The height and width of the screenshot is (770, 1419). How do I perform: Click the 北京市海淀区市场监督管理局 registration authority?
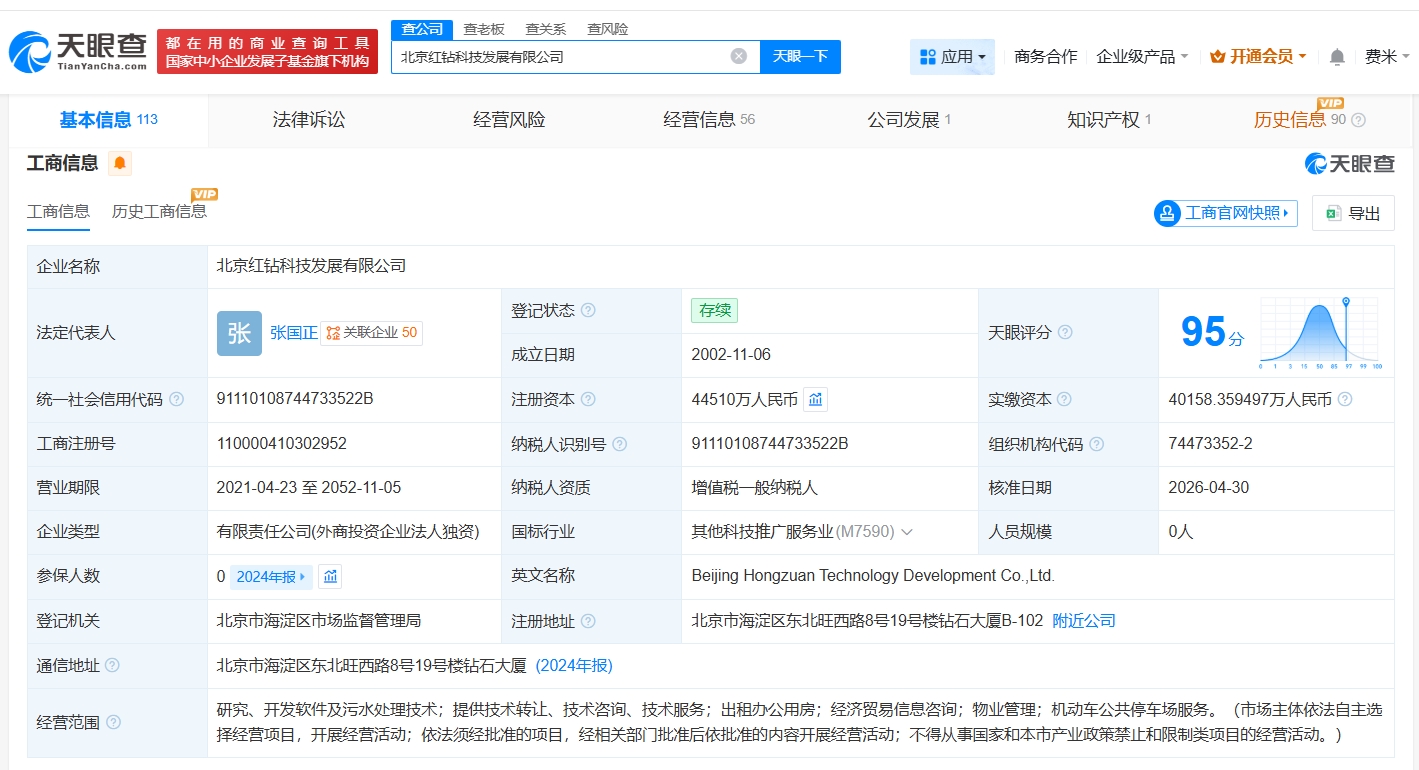coord(319,621)
